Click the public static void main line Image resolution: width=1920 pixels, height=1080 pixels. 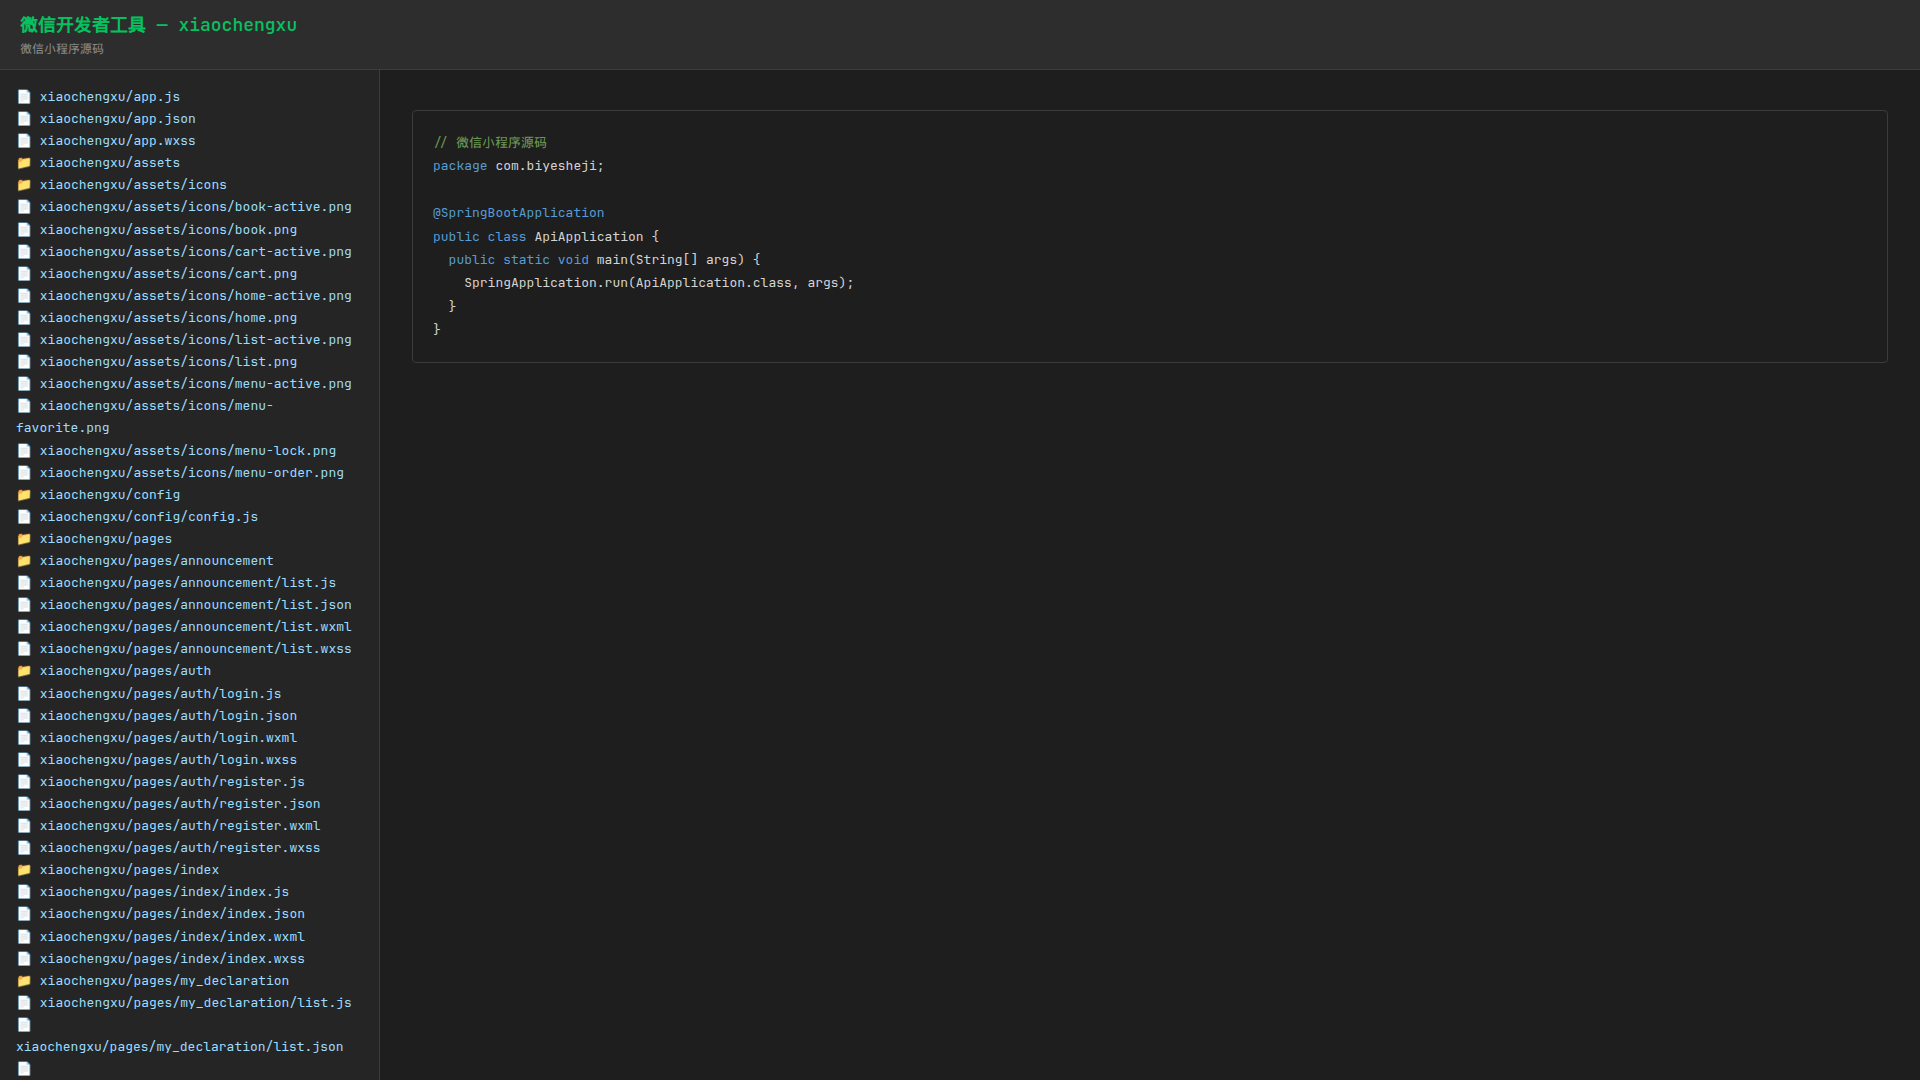[x=604, y=260]
